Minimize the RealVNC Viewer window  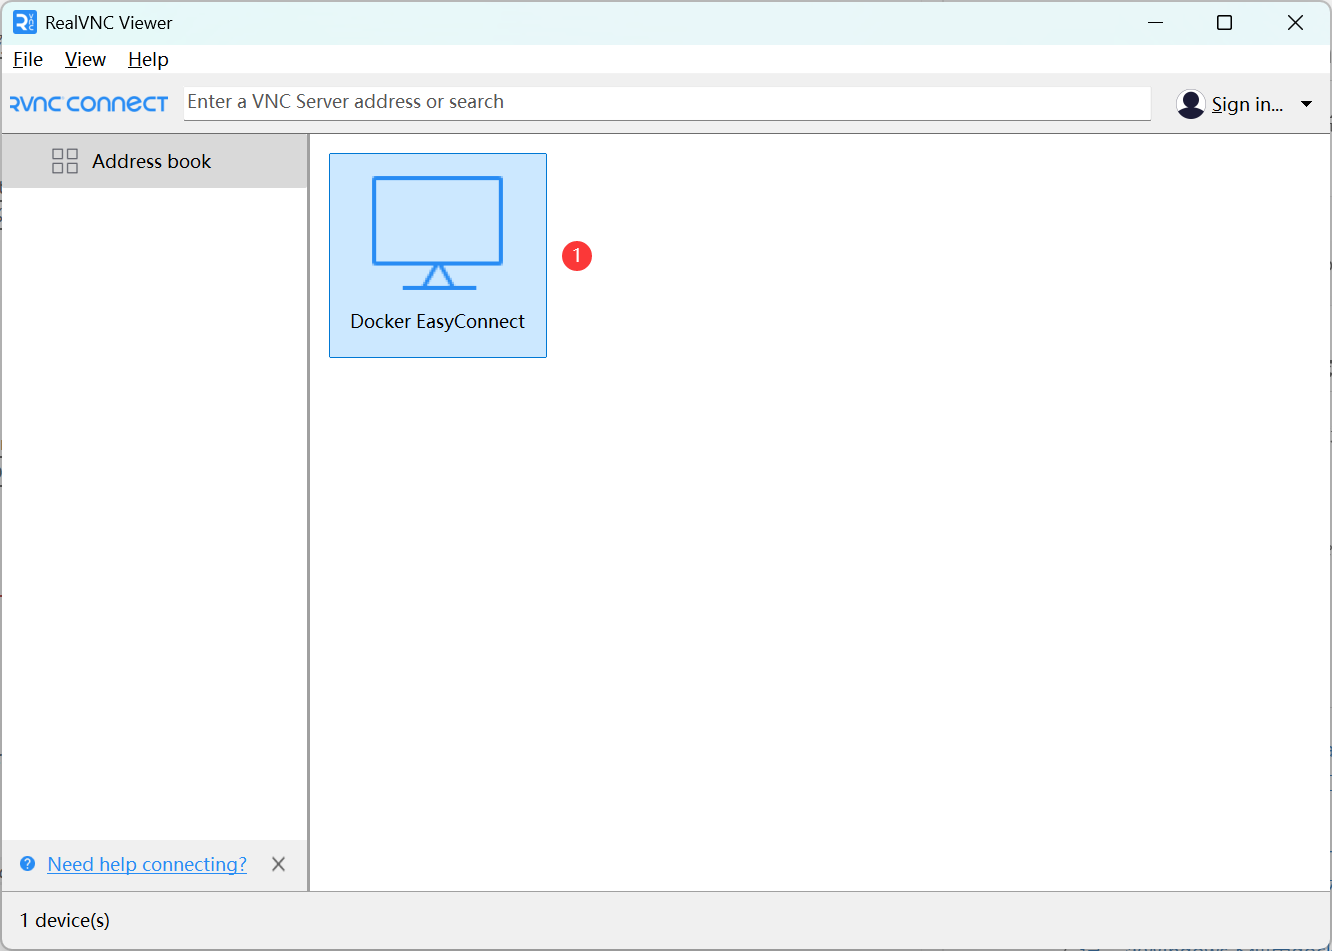click(1156, 22)
